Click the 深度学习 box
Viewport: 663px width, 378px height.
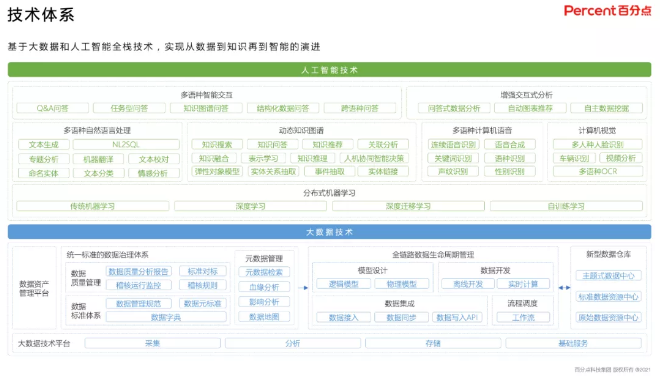click(250, 206)
